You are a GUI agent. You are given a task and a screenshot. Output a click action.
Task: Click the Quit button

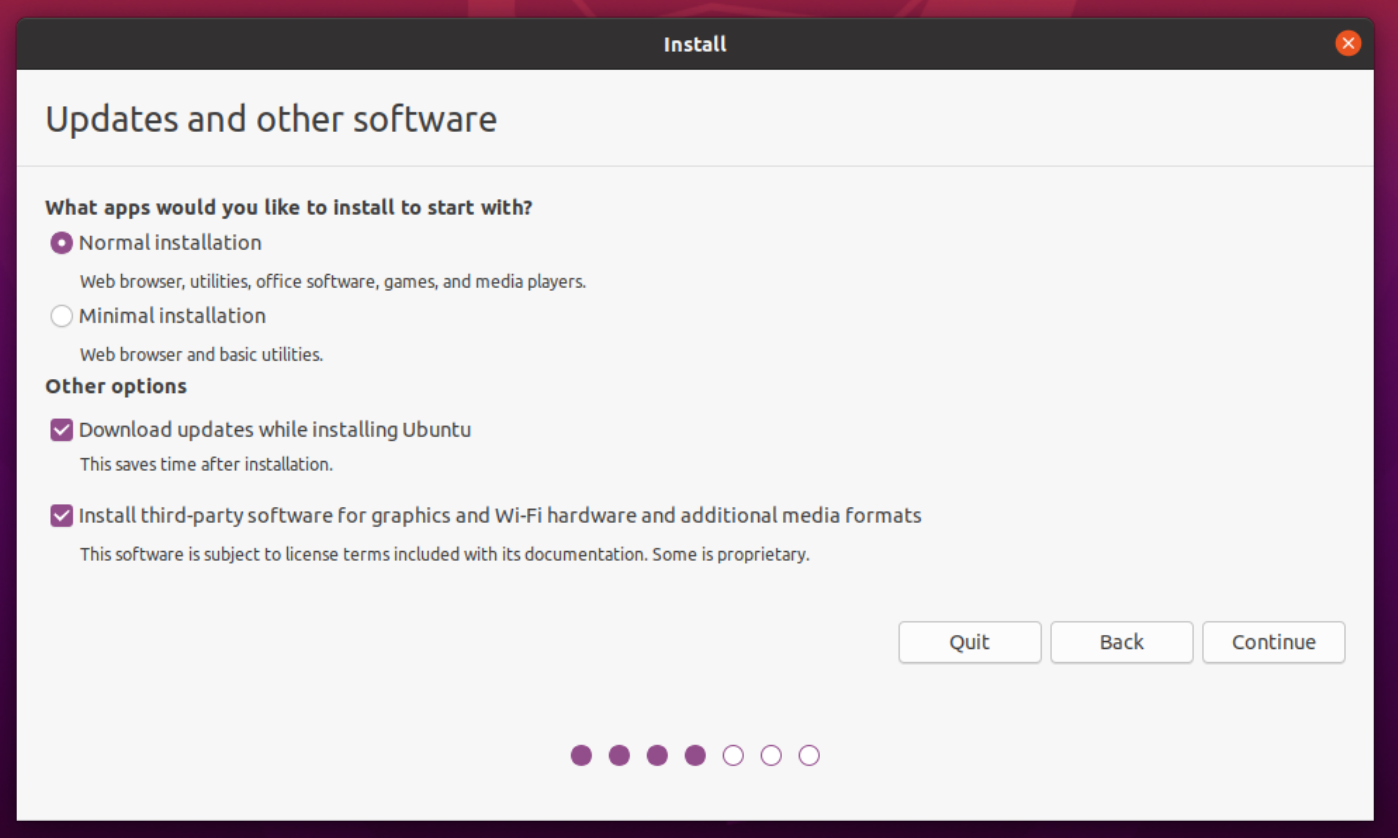tap(970, 642)
